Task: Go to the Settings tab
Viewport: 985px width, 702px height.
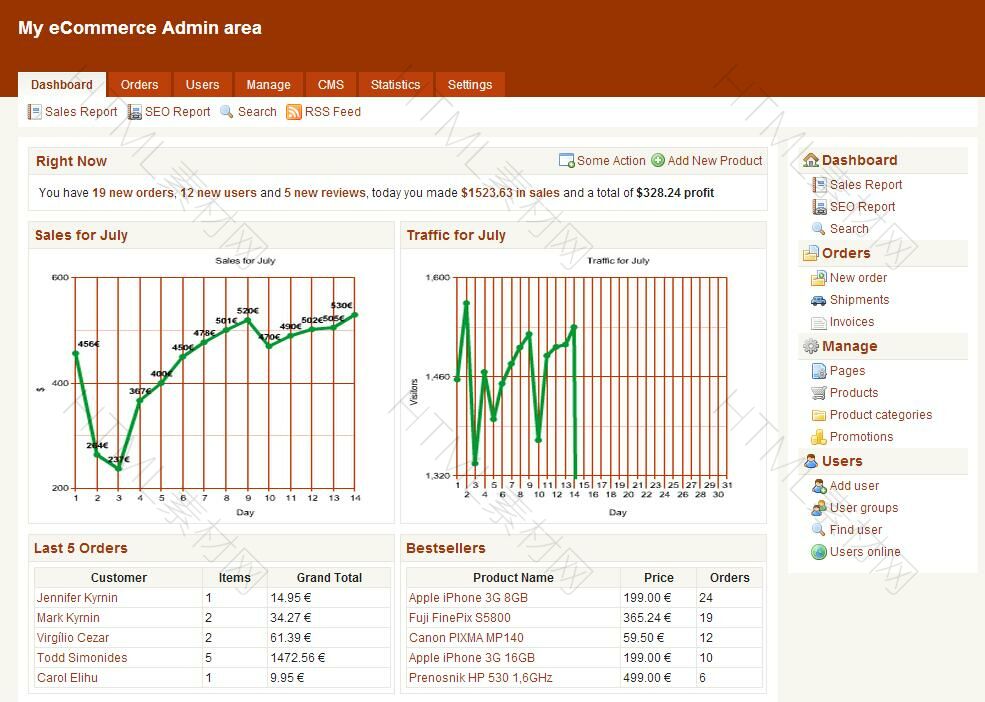Action: [470, 85]
